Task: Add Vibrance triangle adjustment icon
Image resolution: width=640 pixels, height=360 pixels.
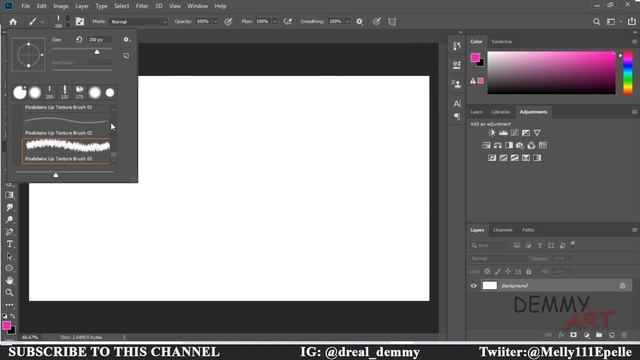Action: pyautogui.click(x=537, y=133)
